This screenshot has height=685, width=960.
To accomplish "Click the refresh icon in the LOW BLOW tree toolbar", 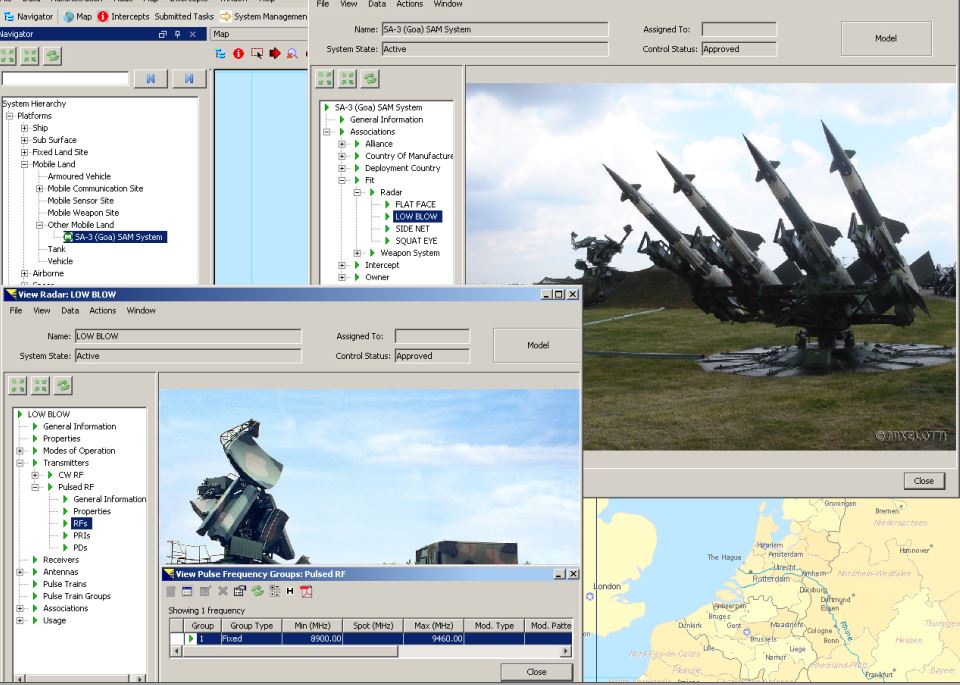I will [64, 385].
